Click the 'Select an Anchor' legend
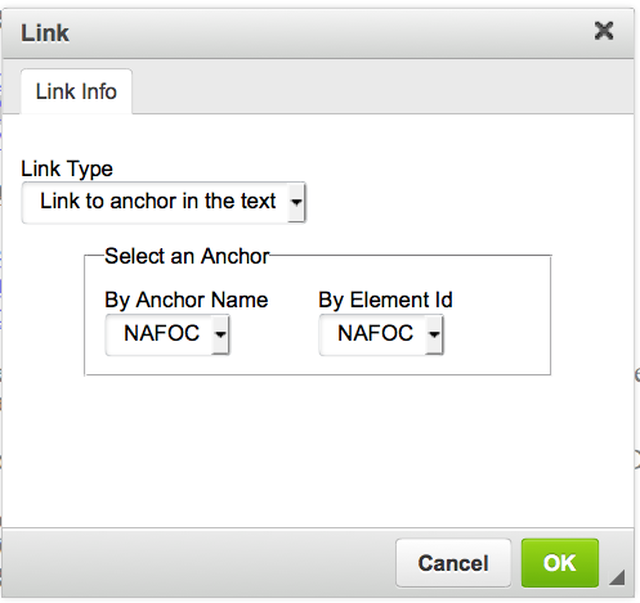The height and width of the screenshot is (603, 640). click(187, 256)
